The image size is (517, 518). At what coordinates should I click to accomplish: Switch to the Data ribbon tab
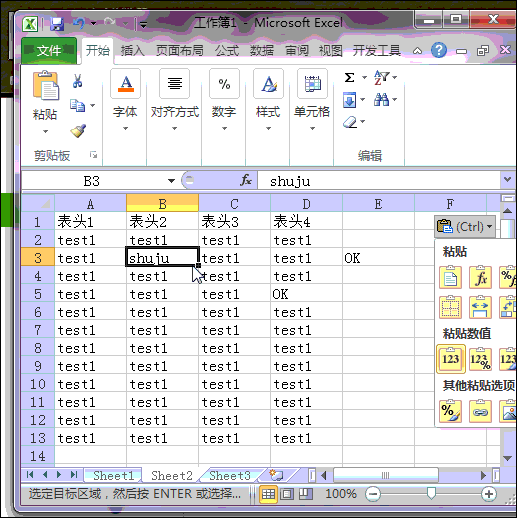click(262, 51)
